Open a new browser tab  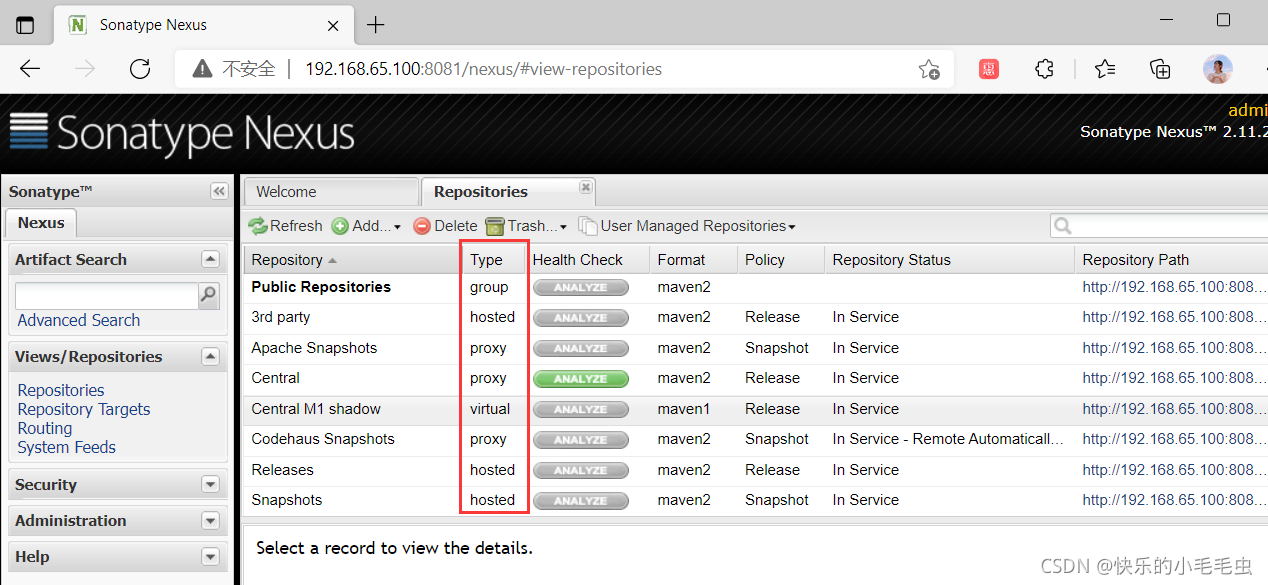tap(375, 25)
